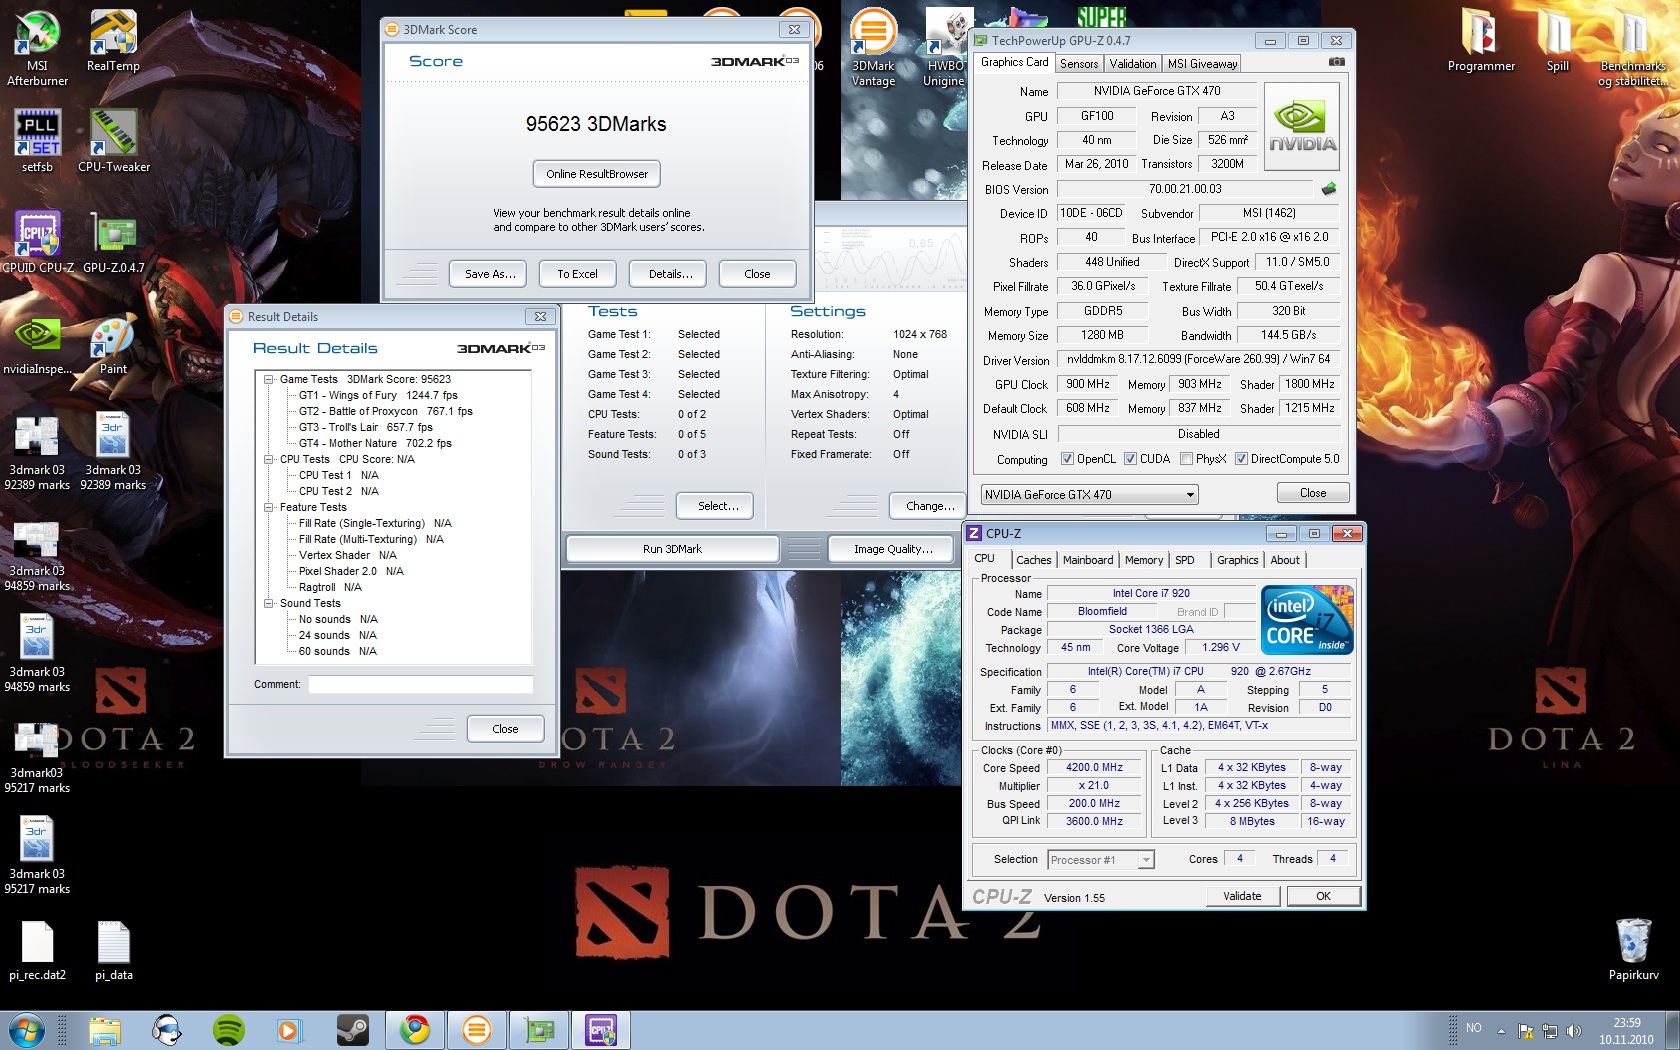Click the Change... settings button
Image resolution: width=1680 pixels, height=1050 pixels.
coord(930,506)
